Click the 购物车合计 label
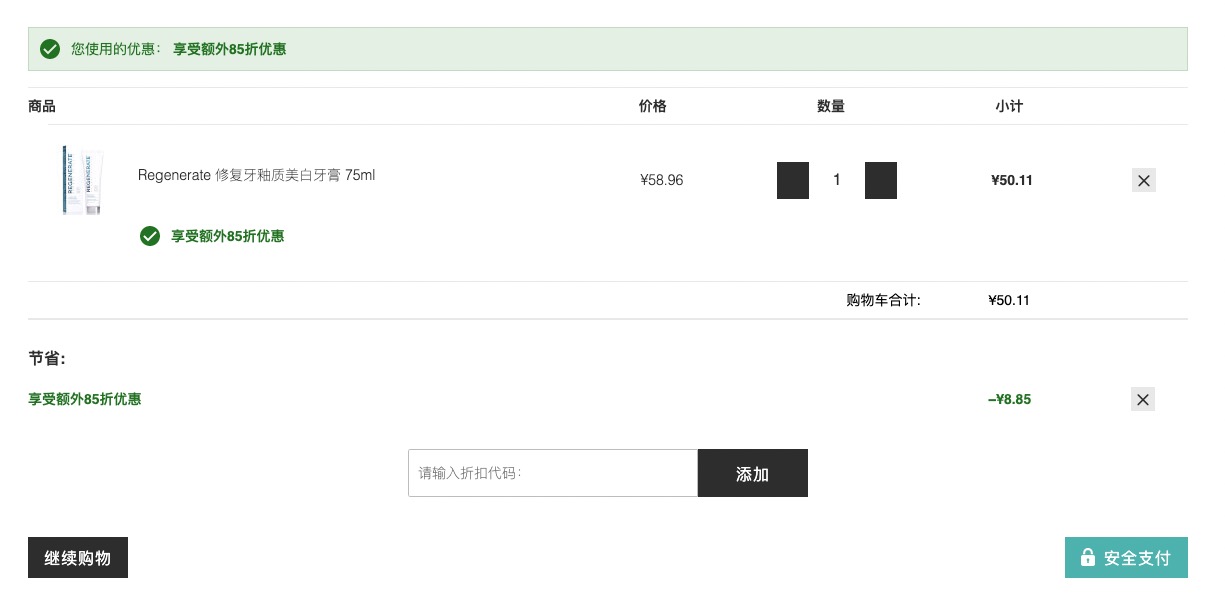 (883, 300)
